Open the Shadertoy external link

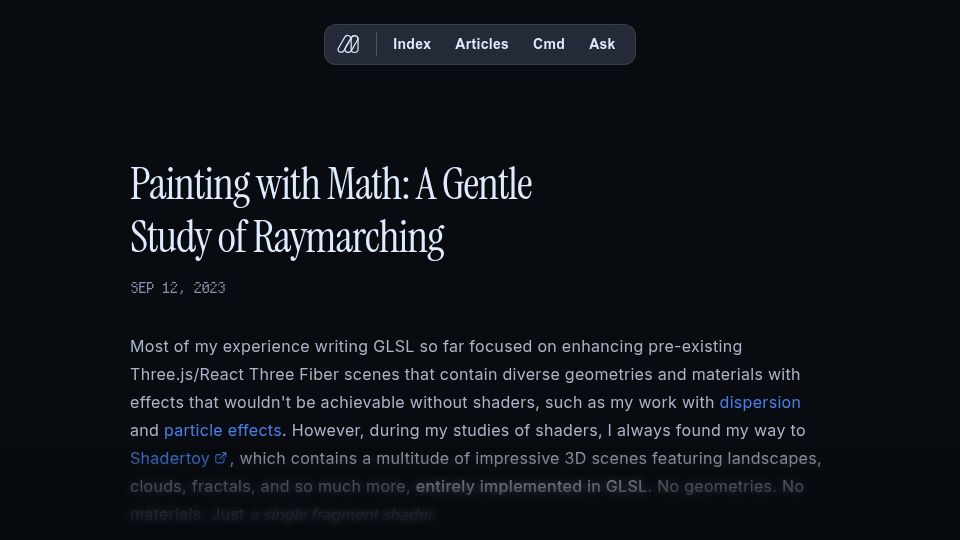[x=178, y=459]
